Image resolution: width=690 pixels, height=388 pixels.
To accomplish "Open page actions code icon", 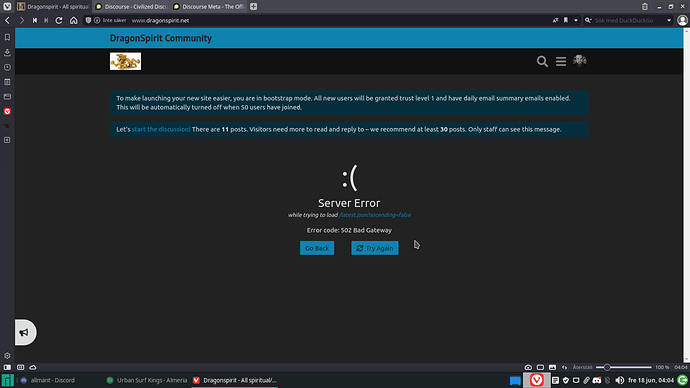I will (x=565, y=367).
